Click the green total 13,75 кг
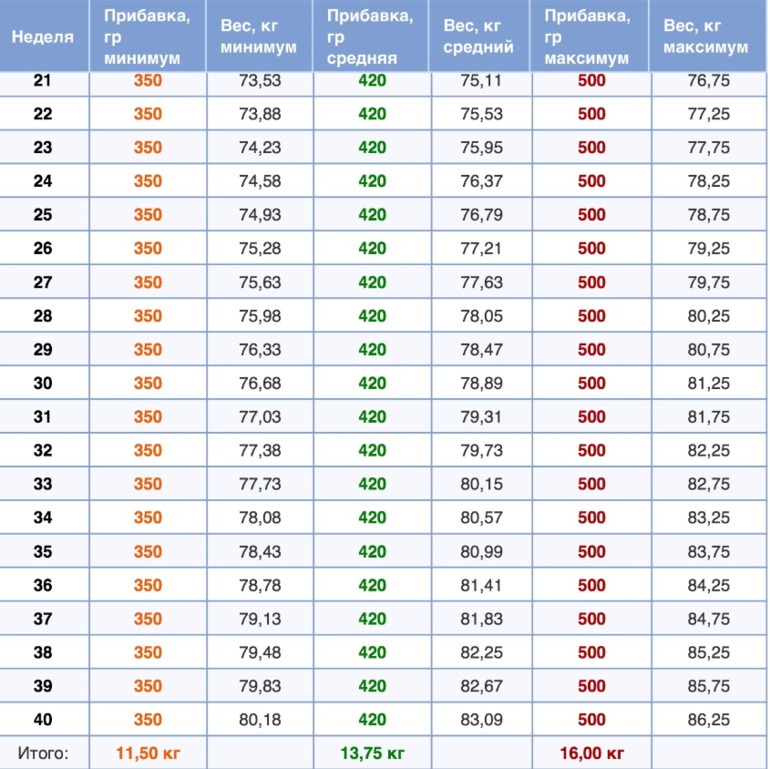Image resolution: width=770 pixels, height=769 pixels. tap(372, 752)
